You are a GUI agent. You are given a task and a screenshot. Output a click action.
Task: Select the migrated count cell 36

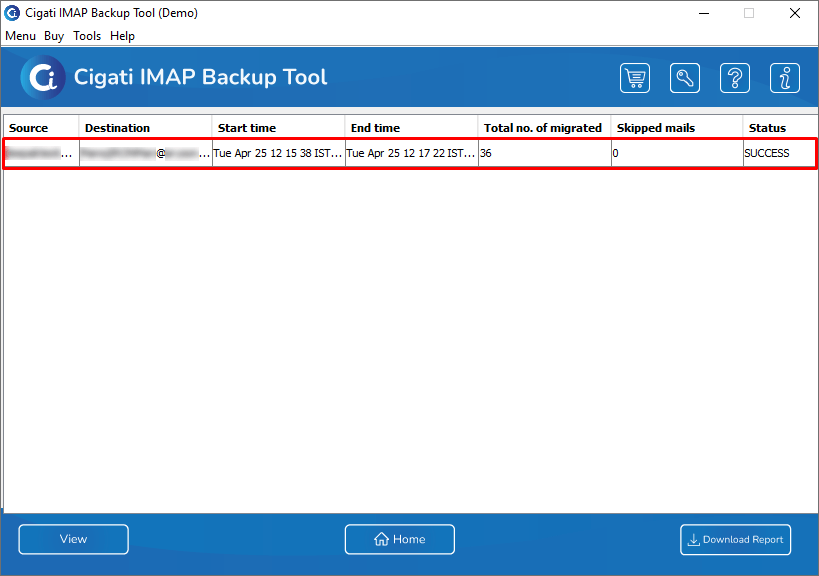[545, 154]
